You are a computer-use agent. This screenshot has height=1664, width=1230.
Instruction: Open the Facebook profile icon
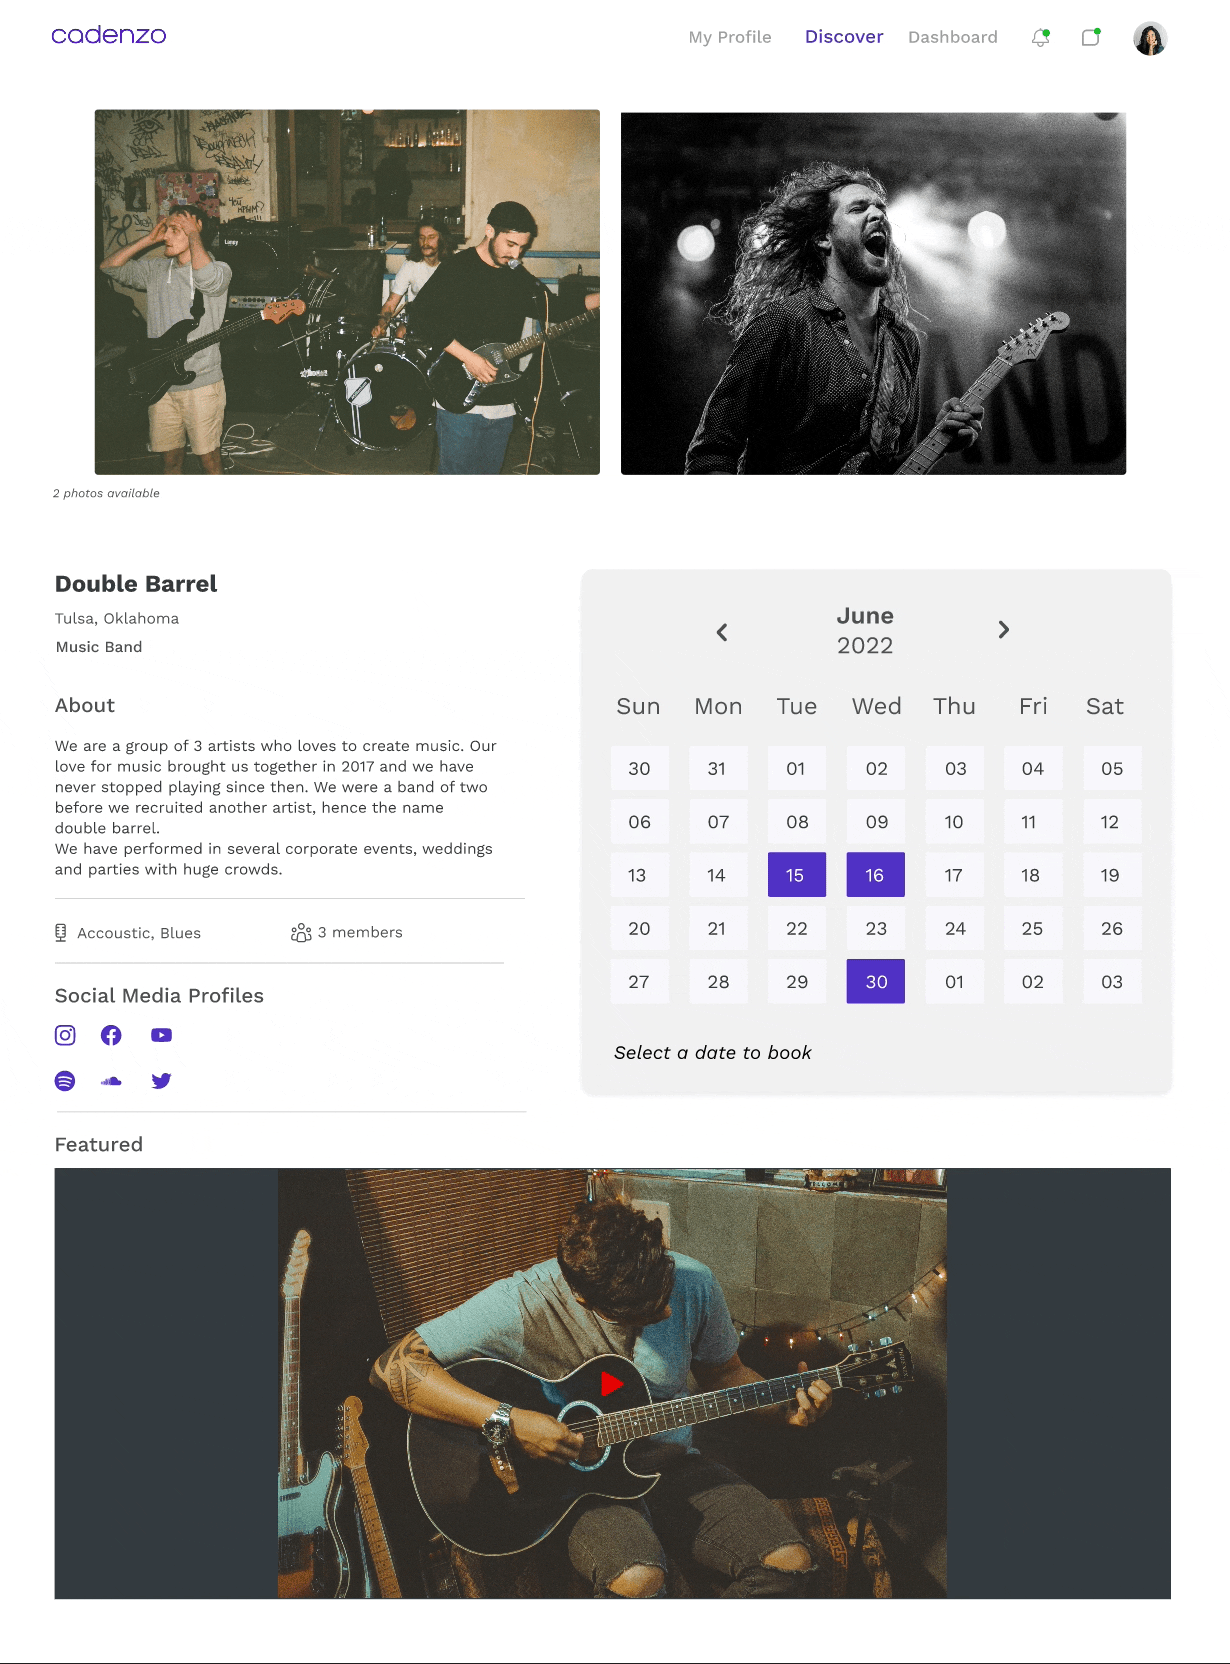[x=111, y=1035]
